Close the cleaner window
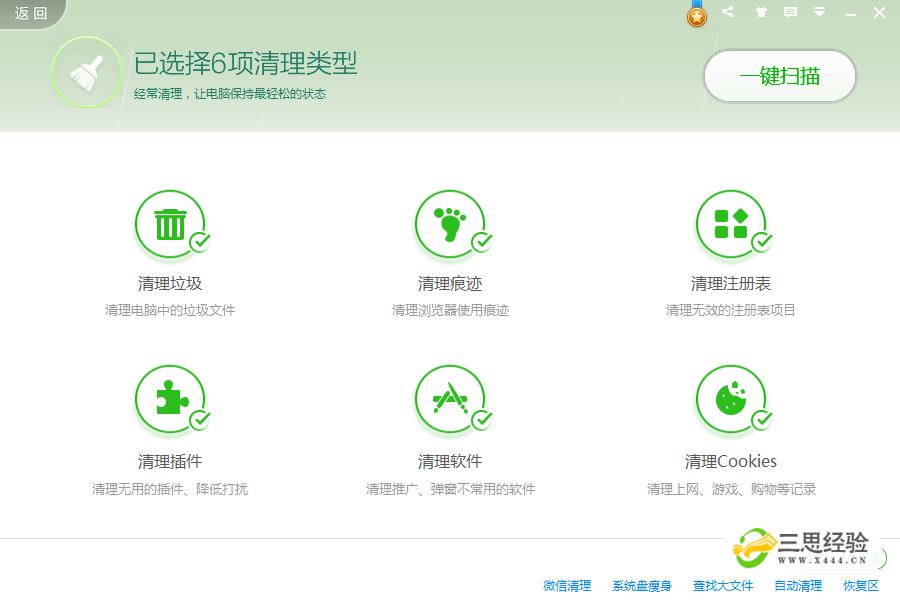The height and width of the screenshot is (600, 900). click(879, 13)
